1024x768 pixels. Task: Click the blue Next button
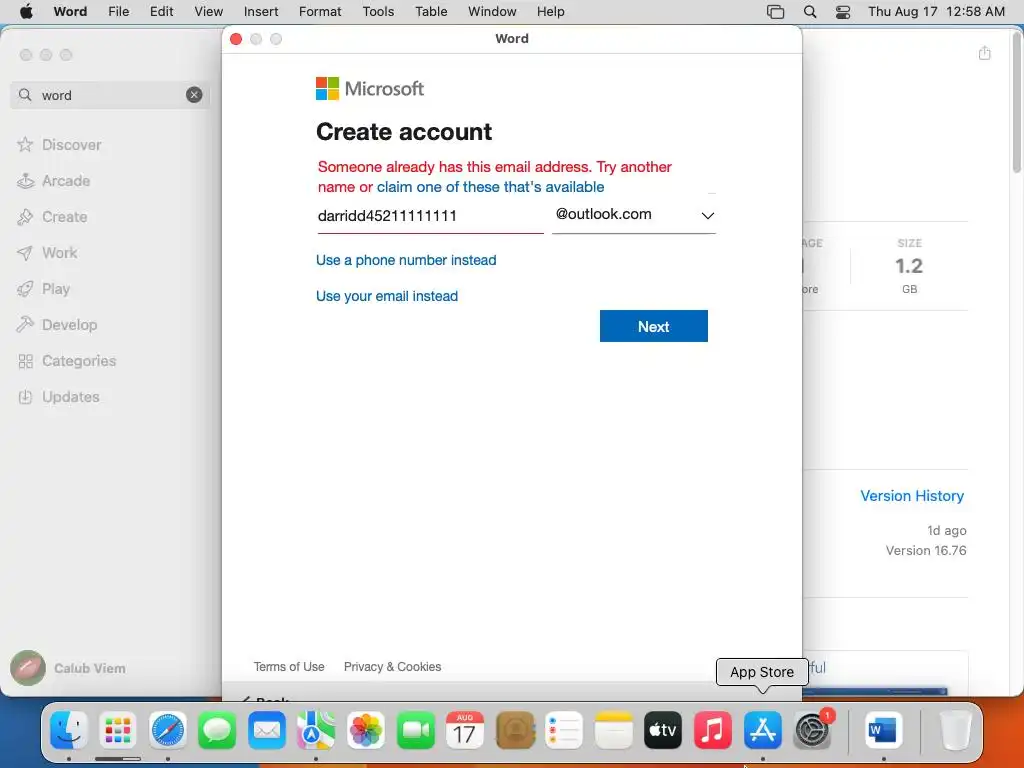[654, 326]
